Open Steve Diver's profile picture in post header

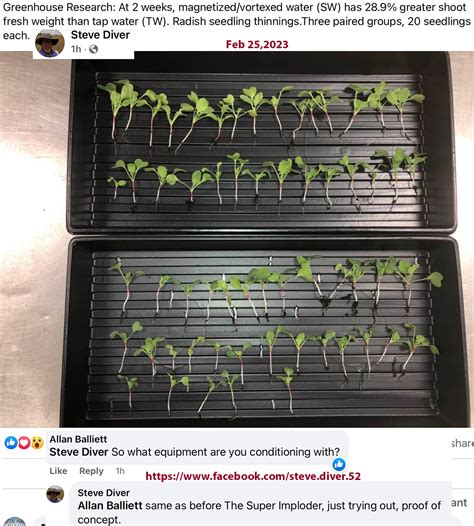tap(50, 43)
